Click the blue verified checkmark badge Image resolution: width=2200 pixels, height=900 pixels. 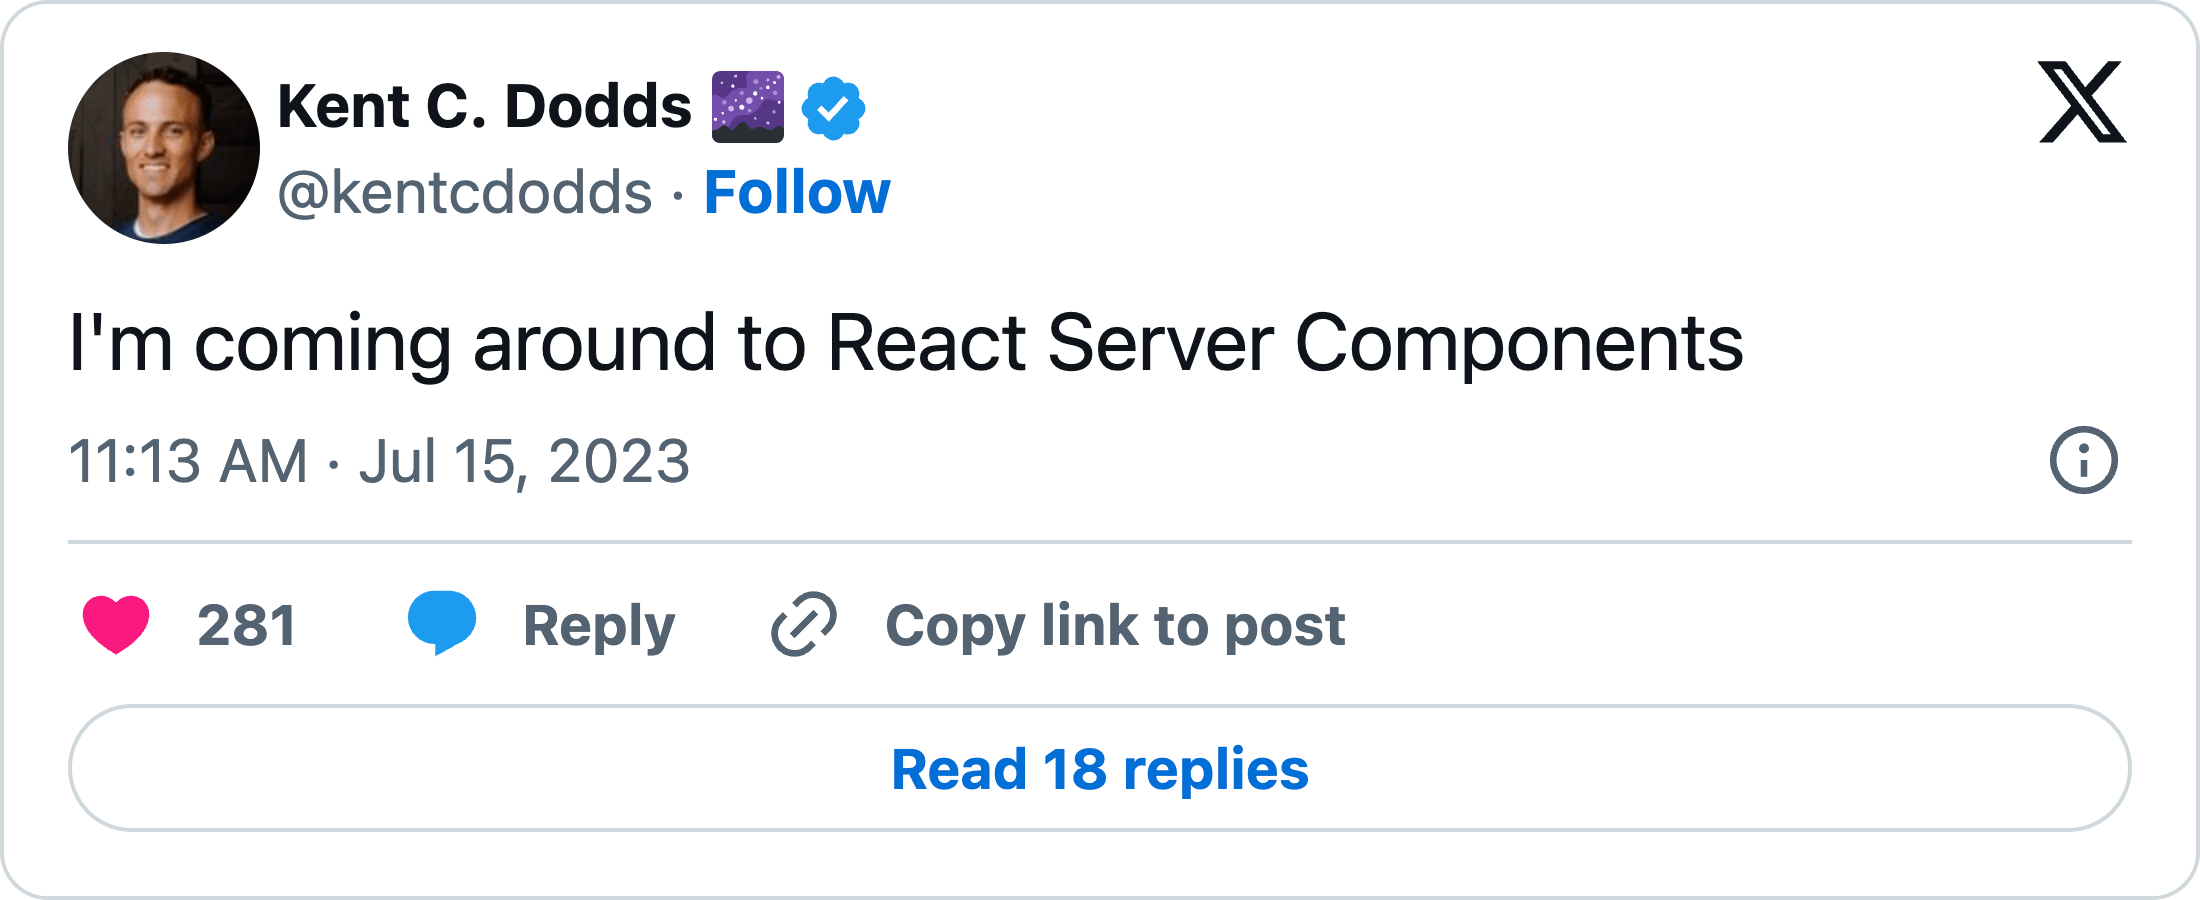(x=833, y=108)
